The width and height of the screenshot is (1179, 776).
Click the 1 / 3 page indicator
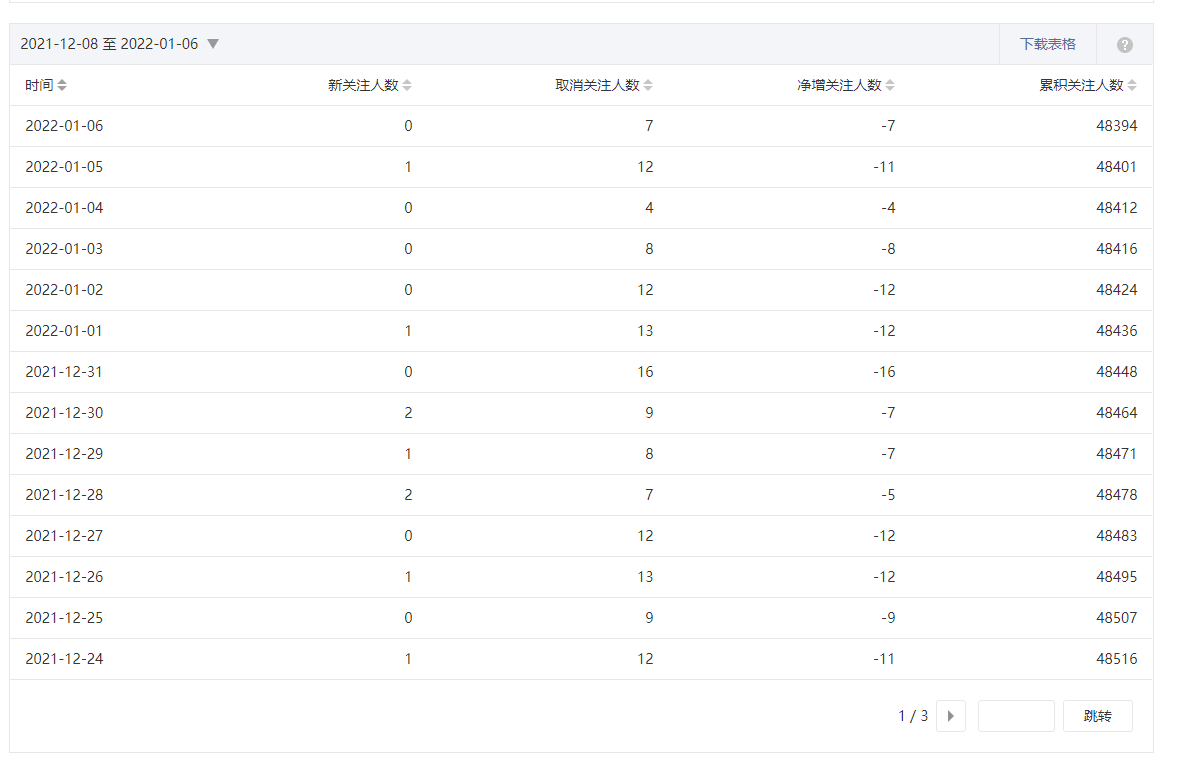coord(912,716)
